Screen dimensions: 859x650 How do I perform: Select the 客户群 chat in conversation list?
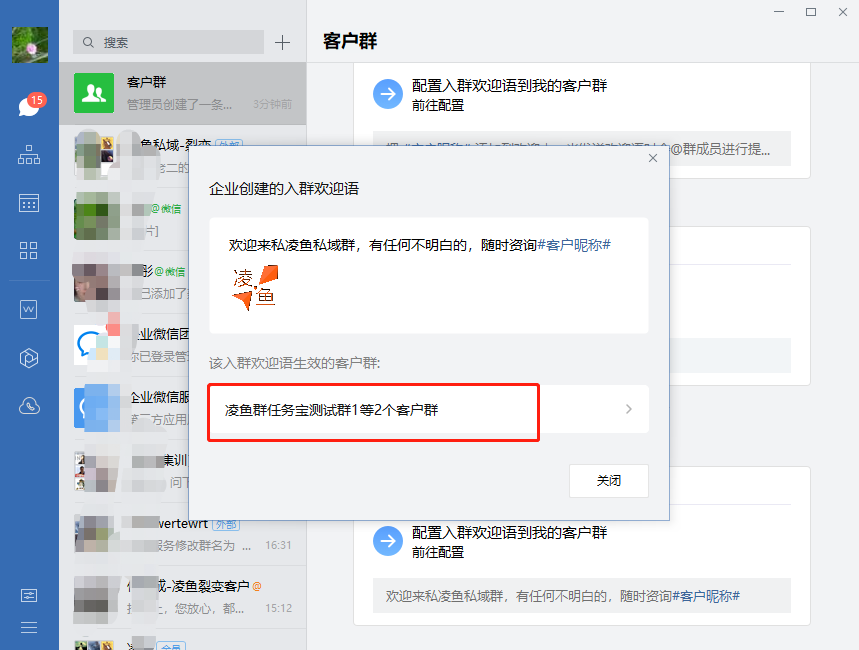click(182, 92)
